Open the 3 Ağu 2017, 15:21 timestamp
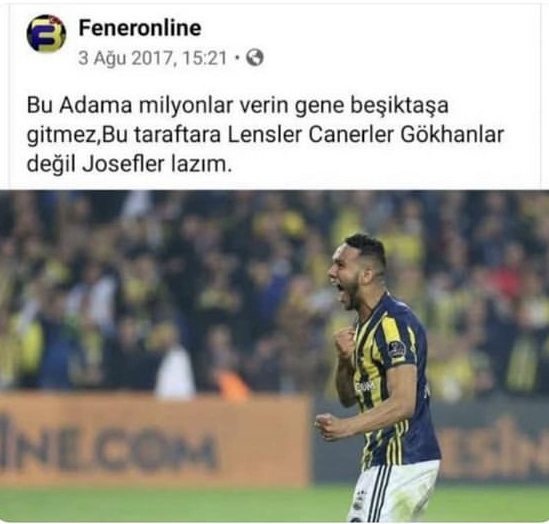Image resolution: width=549 pixels, height=524 pixels. (x=153, y=58)
